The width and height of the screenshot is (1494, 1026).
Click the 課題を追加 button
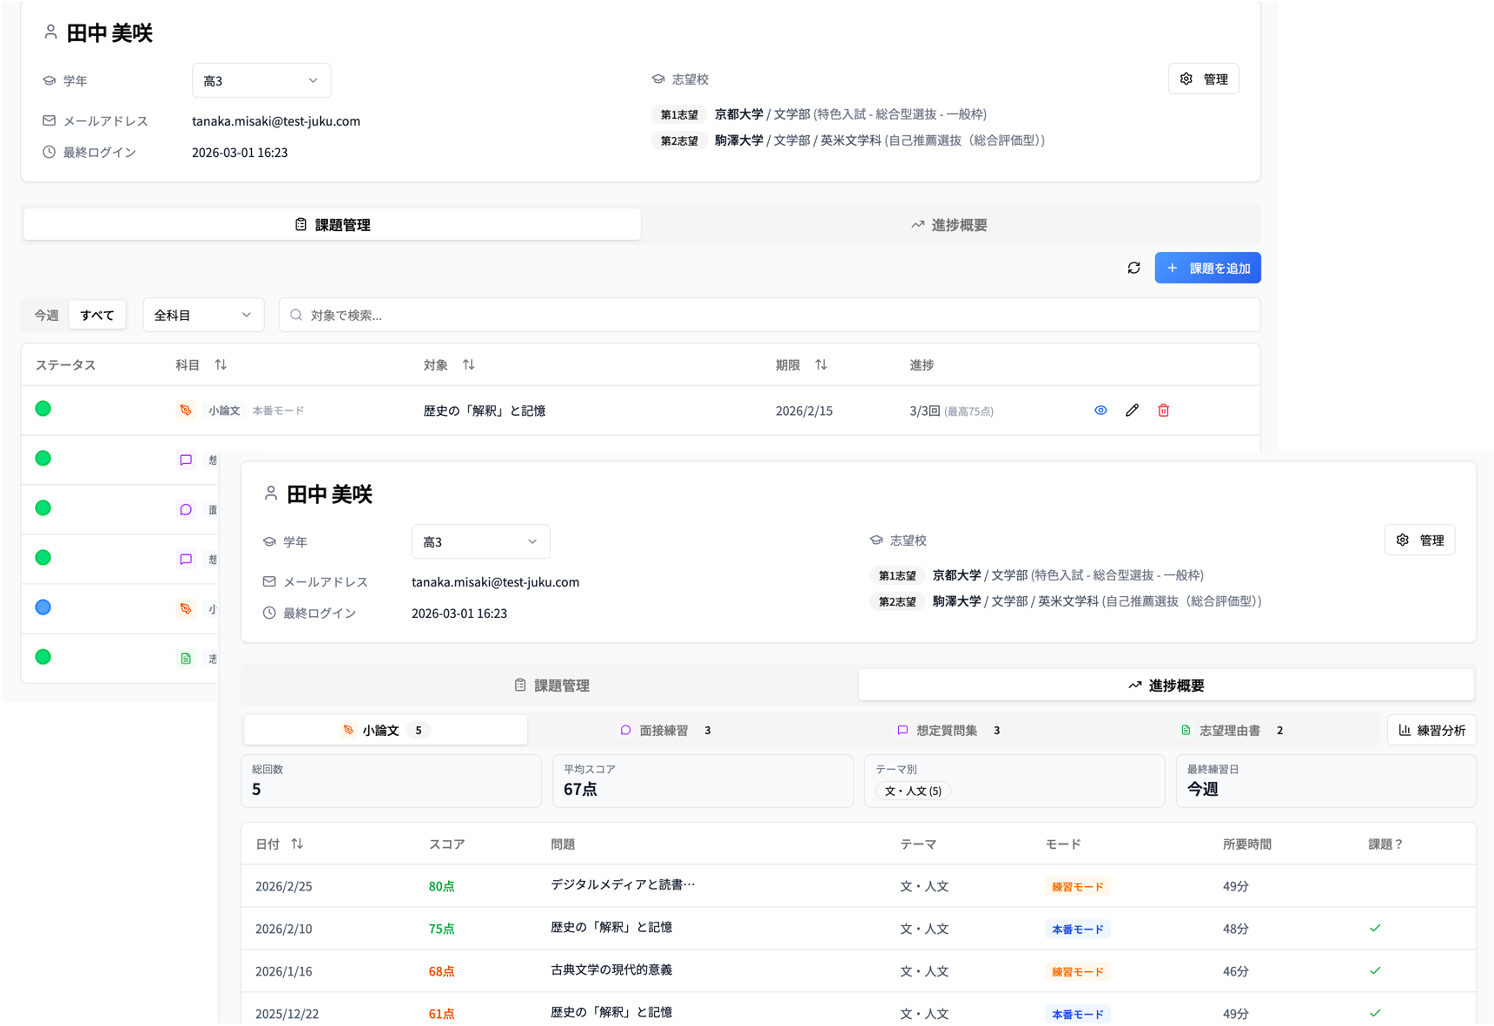click(1208, 268)
